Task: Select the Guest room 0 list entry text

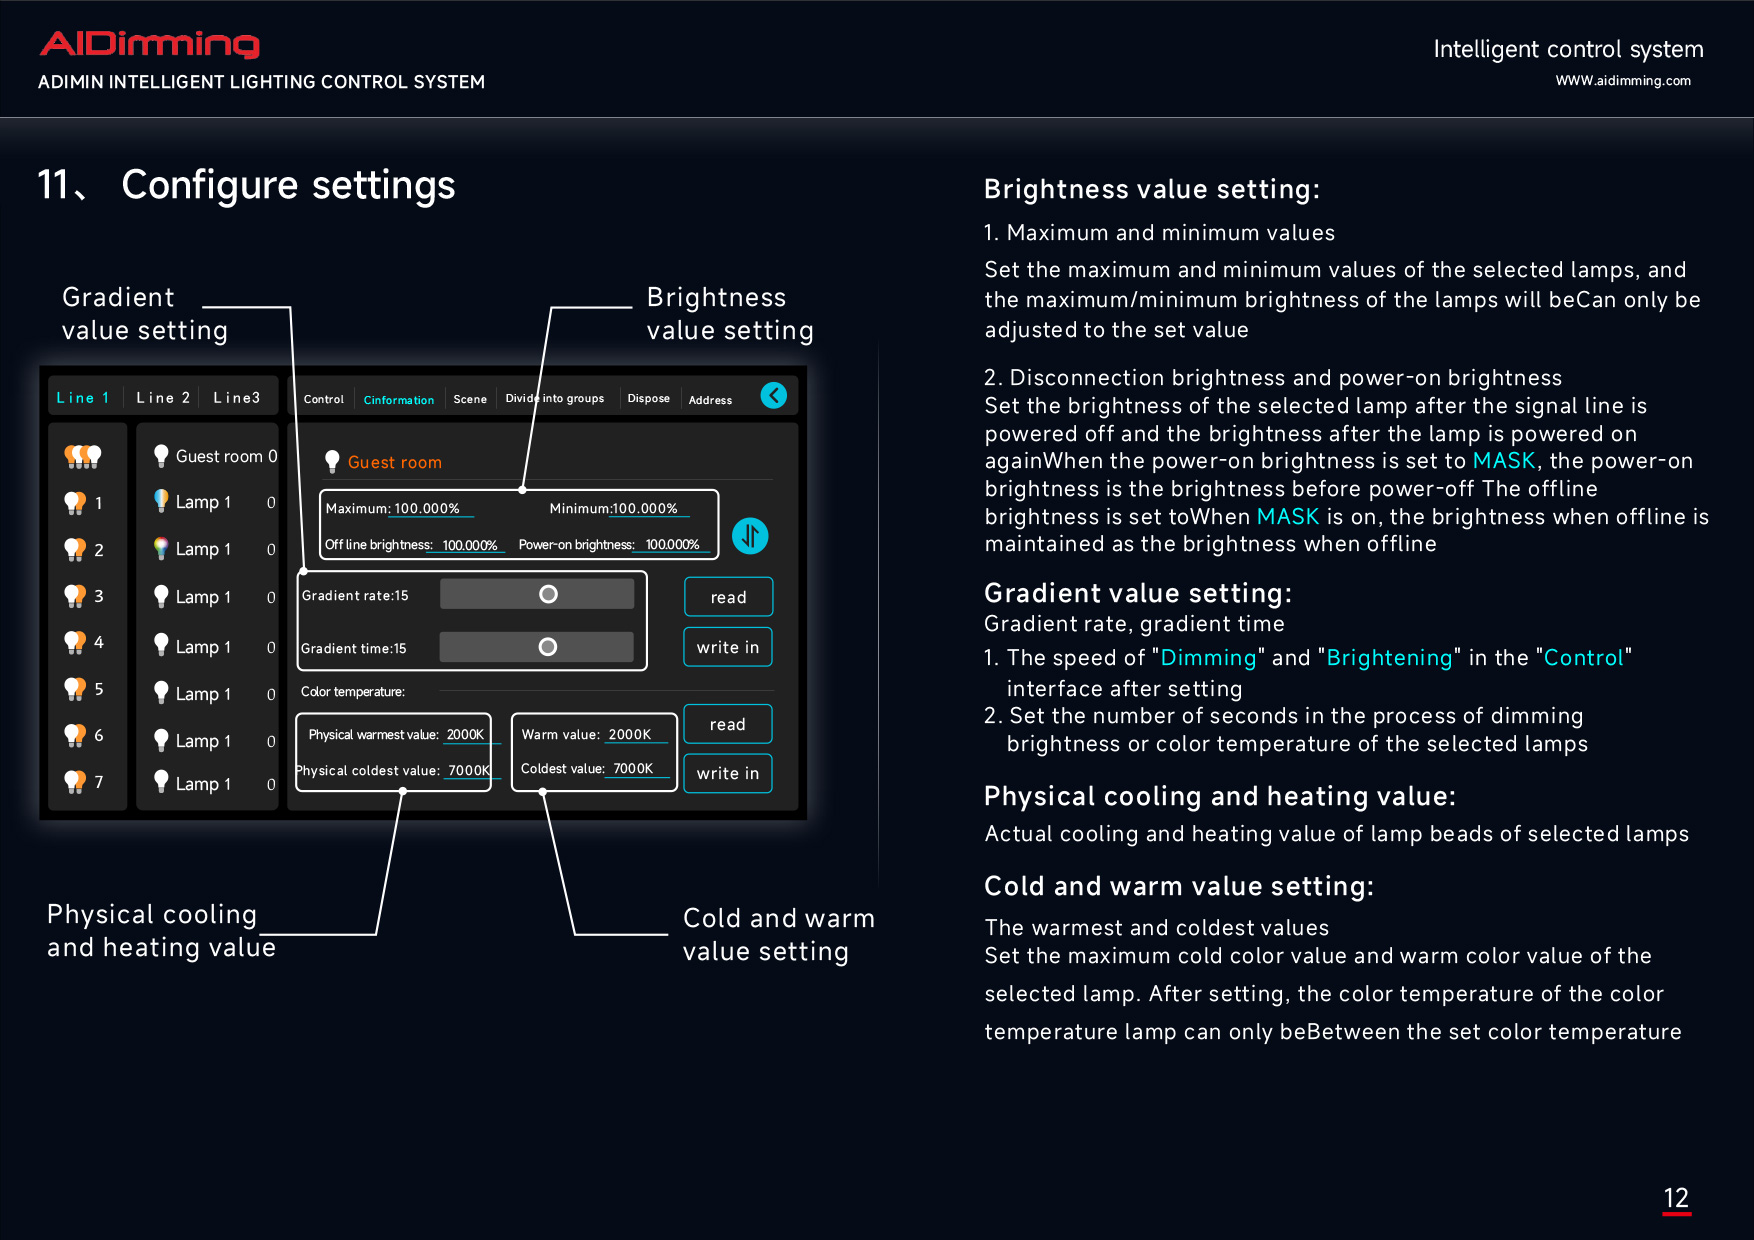Action: [x=227, y=456]
